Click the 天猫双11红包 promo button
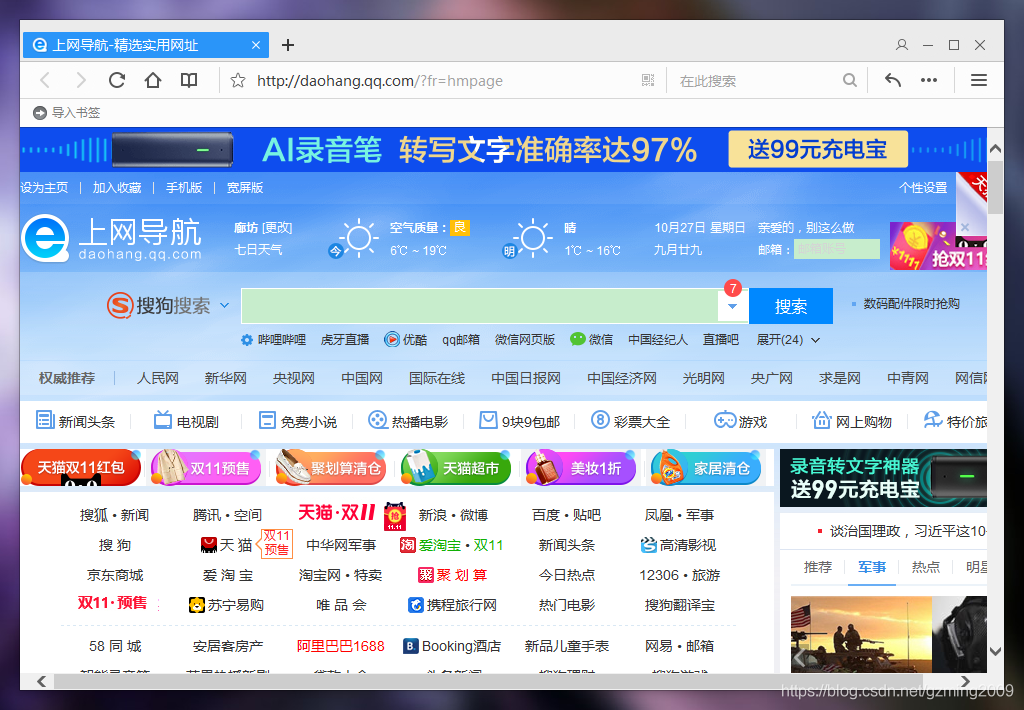Image resolution: width=1024 pixels, height=710 pixels. [x=81, y=468]
